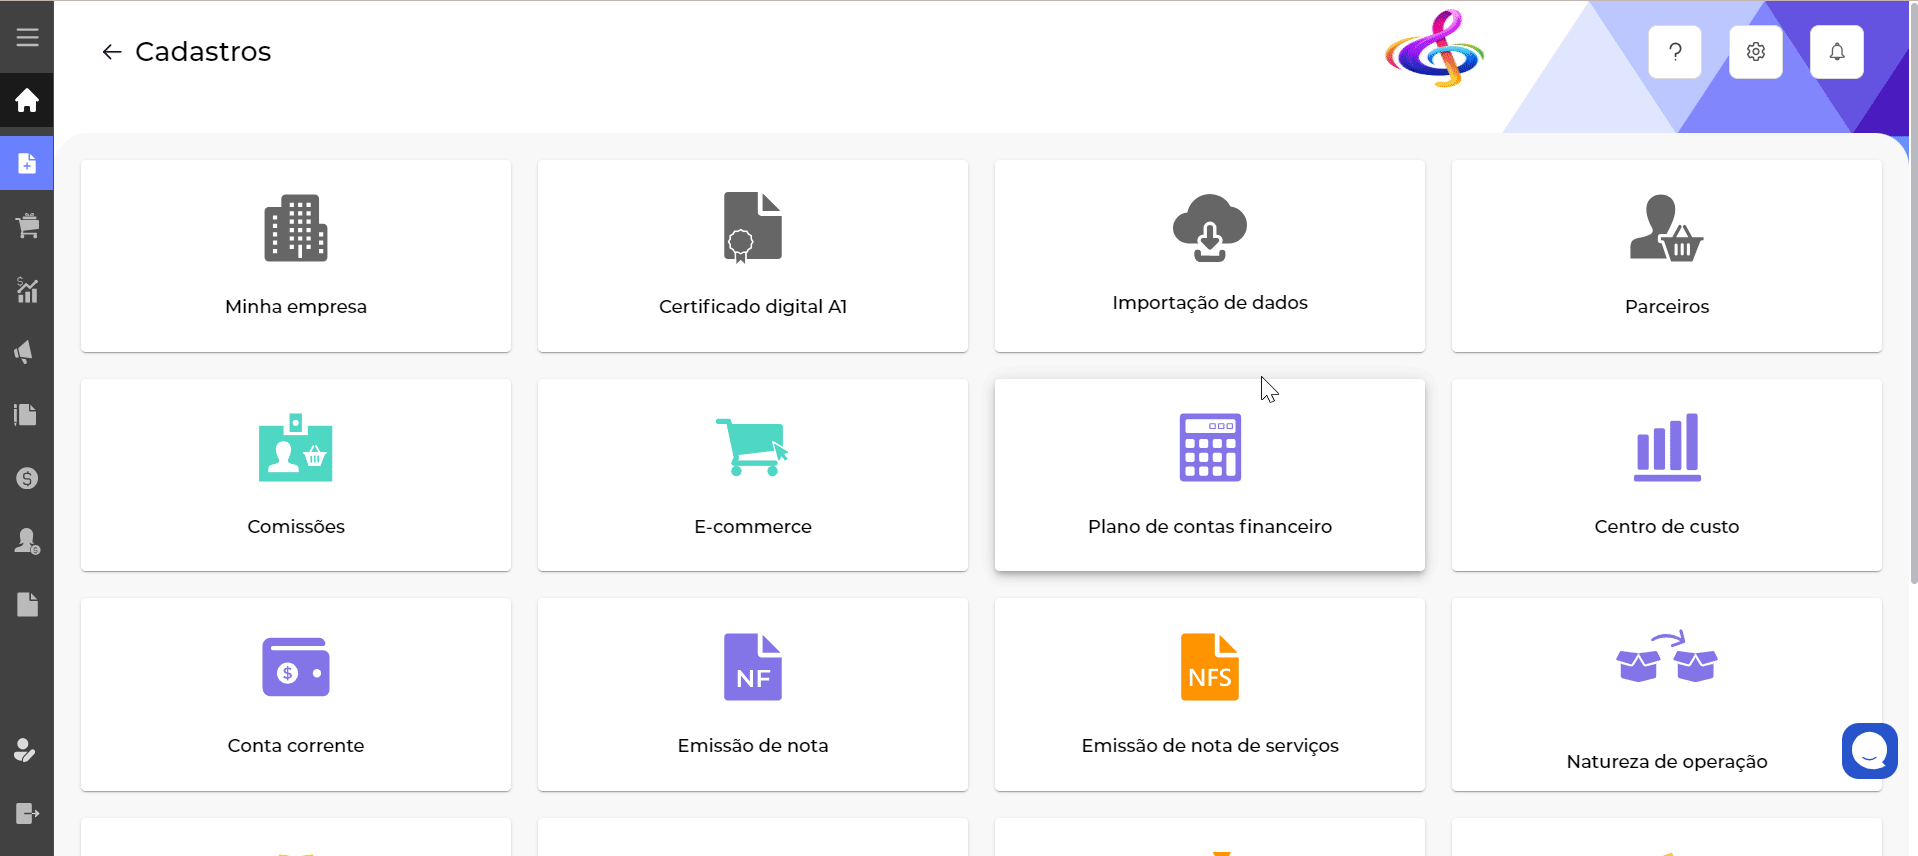This screenshot has height=856, width=1918.
Task: Open the Centro de custo card
Action: pos(1667,475)
